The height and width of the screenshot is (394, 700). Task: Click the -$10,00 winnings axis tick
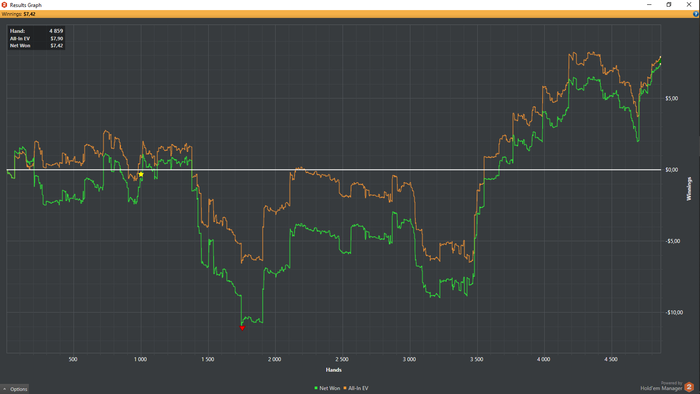pos(674,312)
